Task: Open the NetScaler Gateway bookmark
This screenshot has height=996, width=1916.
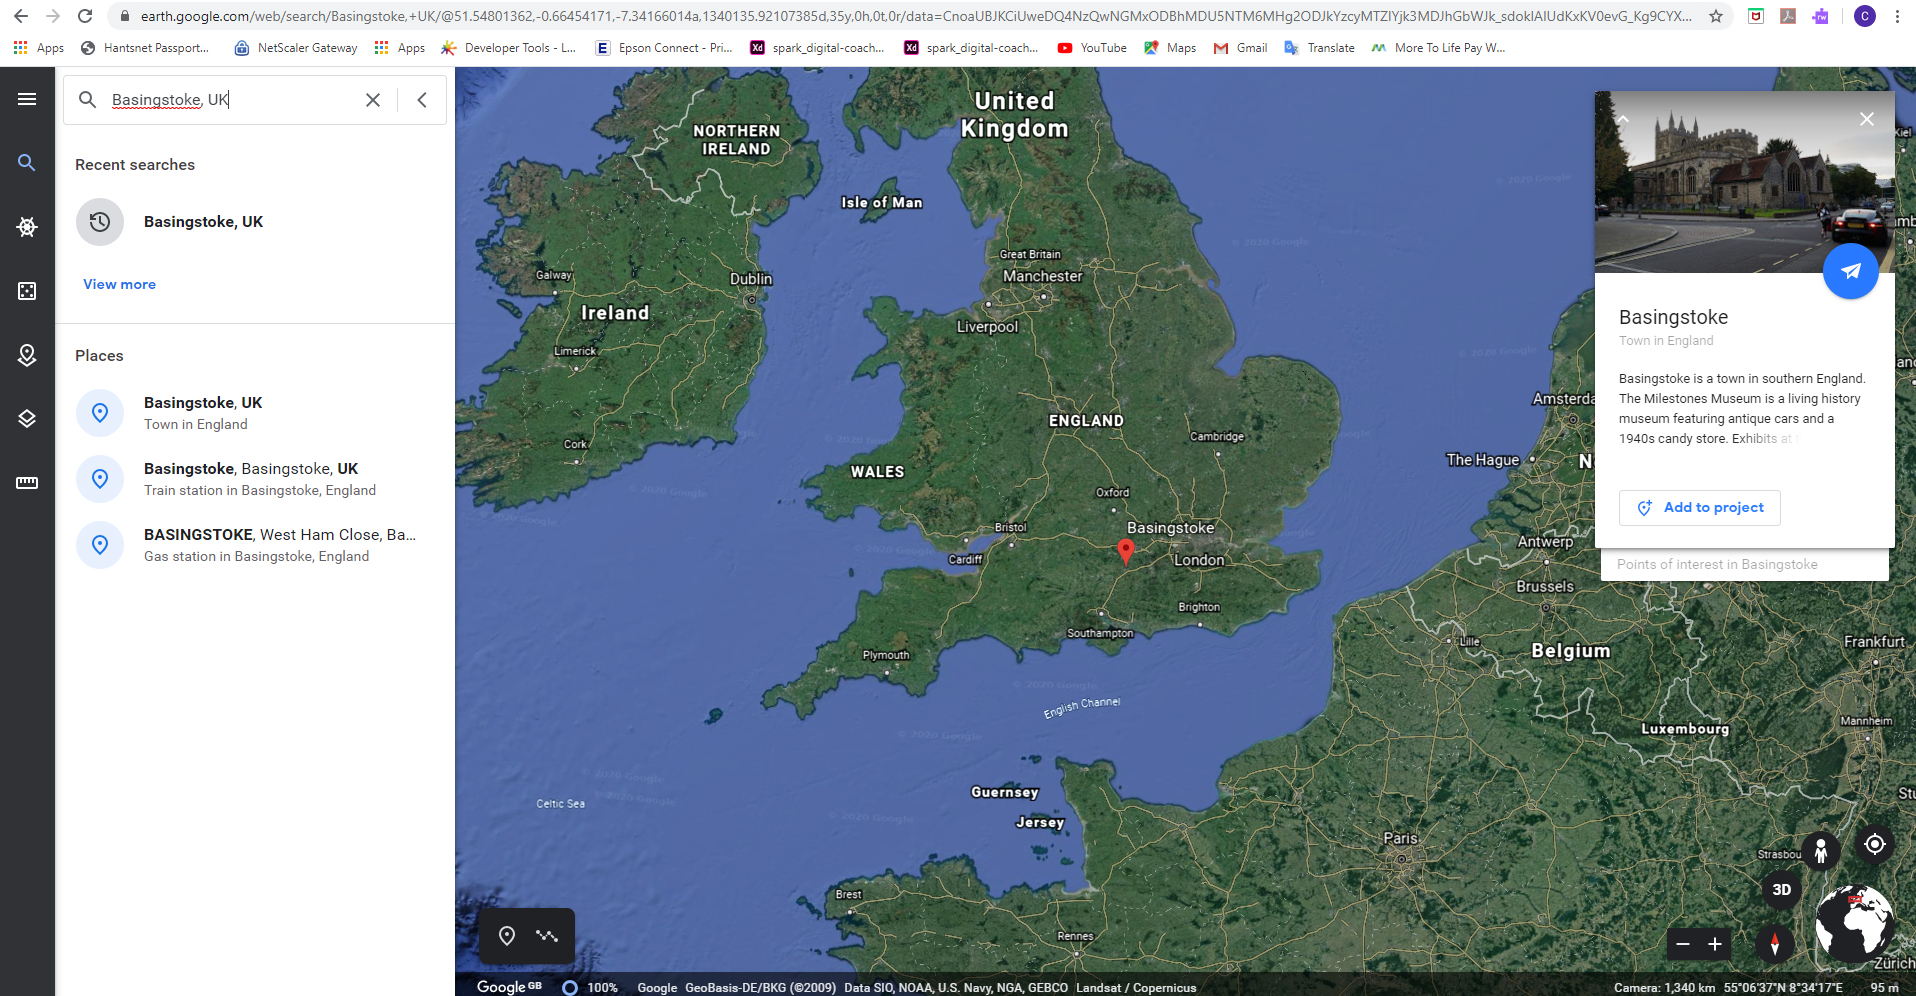Action: [x=296, y=48]
